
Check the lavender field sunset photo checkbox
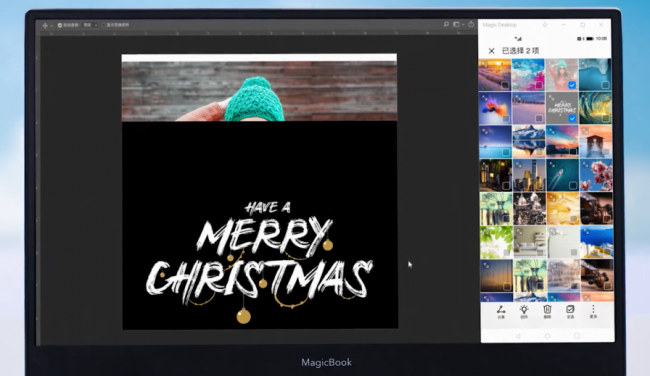pos(505,85)
